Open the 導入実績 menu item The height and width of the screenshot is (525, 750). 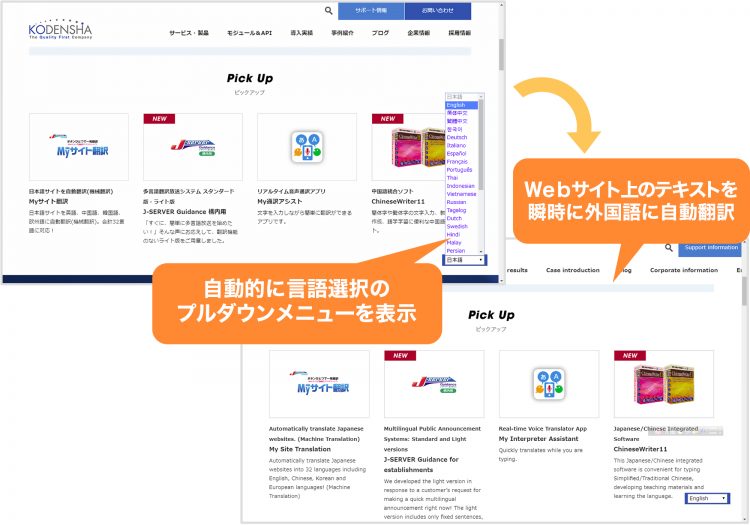[301, 33]
